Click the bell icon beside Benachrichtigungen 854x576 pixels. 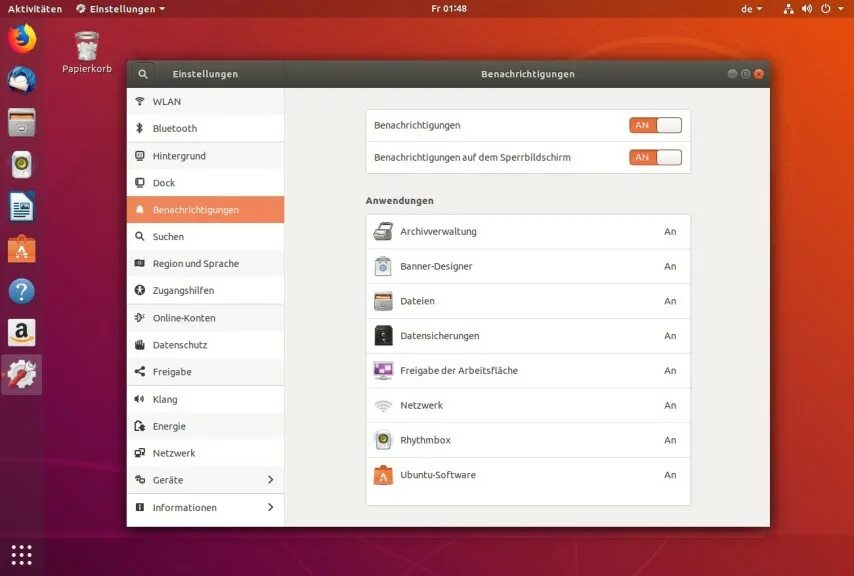click(140, 210)
